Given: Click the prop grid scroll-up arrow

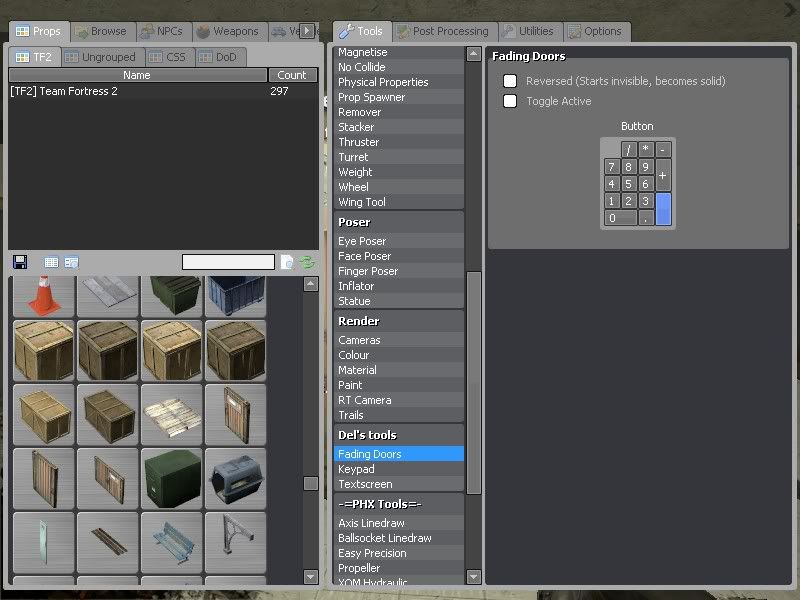Looking at the screenshot, I should coord(311,284).
